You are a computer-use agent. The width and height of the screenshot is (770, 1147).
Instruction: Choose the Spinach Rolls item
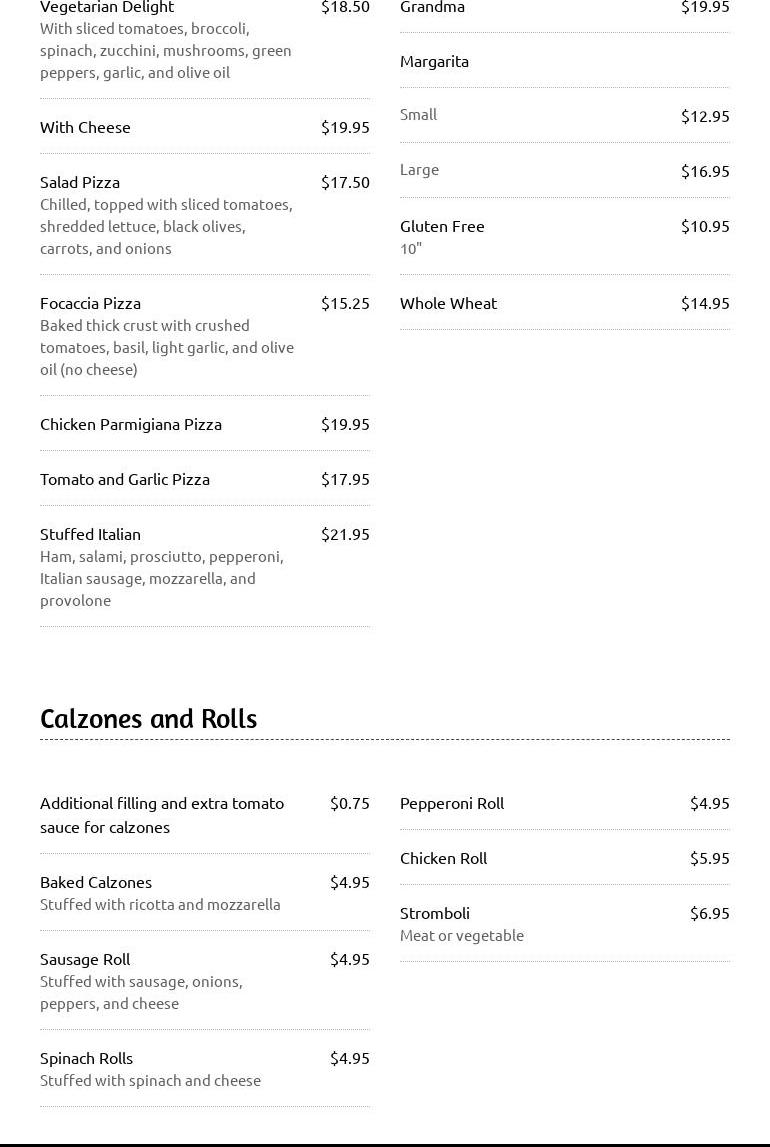[x=86, y=1058]
